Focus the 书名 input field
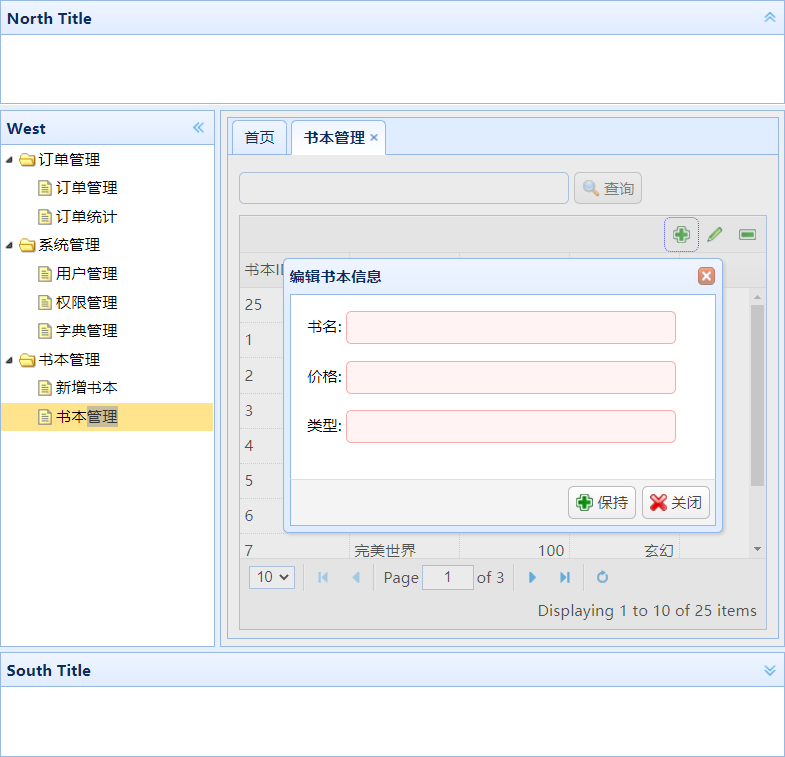Viewport: 785px width, 757px height. click(511, 327)
